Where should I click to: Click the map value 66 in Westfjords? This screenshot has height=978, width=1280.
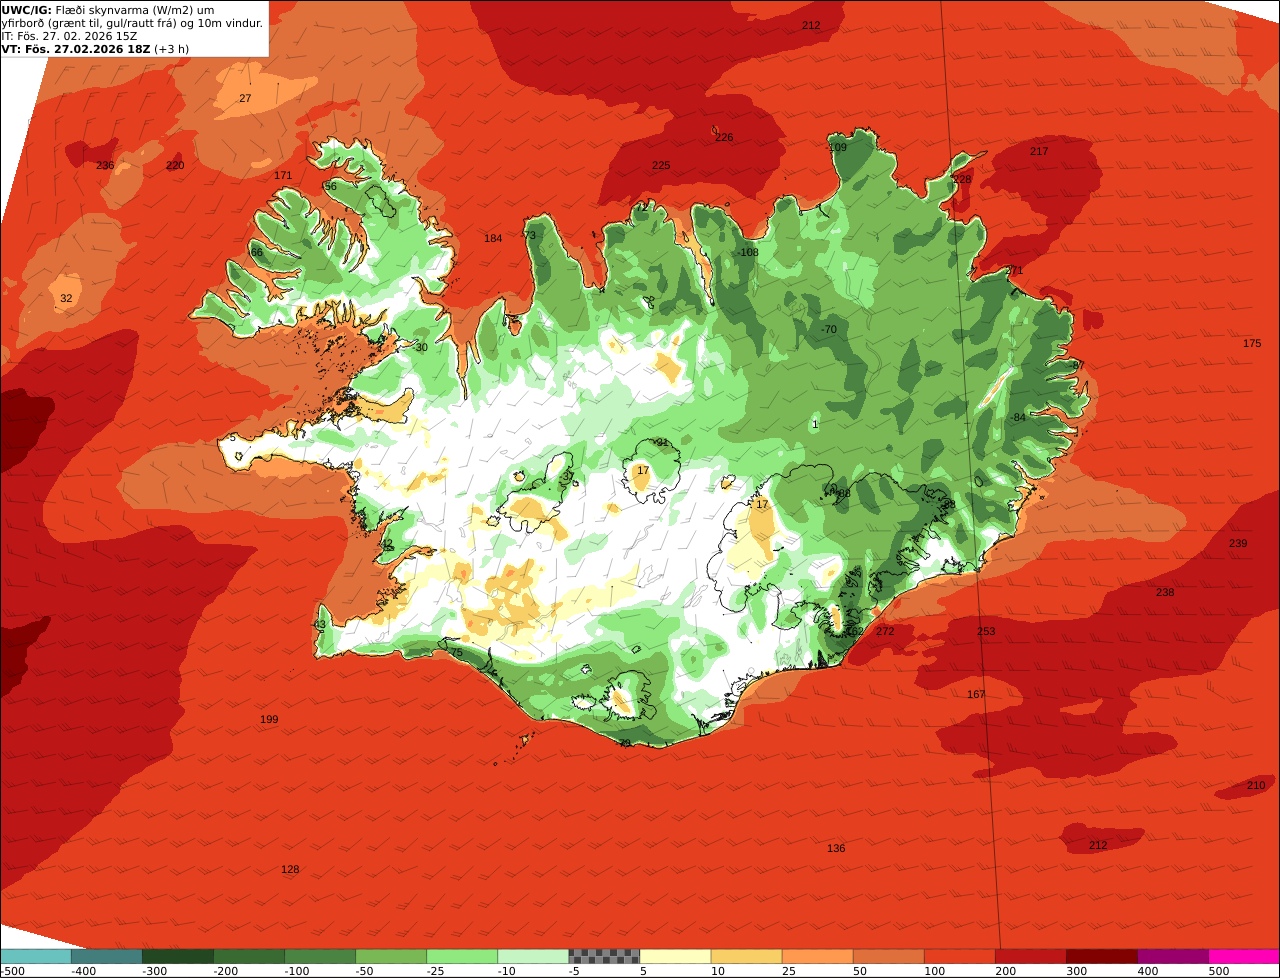click(257, 253)
